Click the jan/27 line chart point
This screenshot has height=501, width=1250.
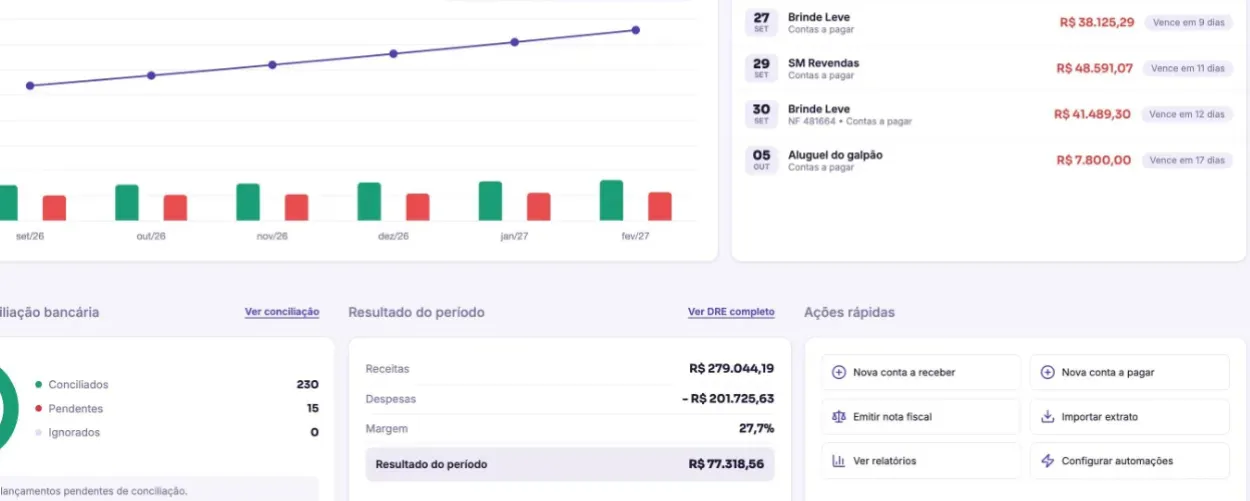(514, 42)
